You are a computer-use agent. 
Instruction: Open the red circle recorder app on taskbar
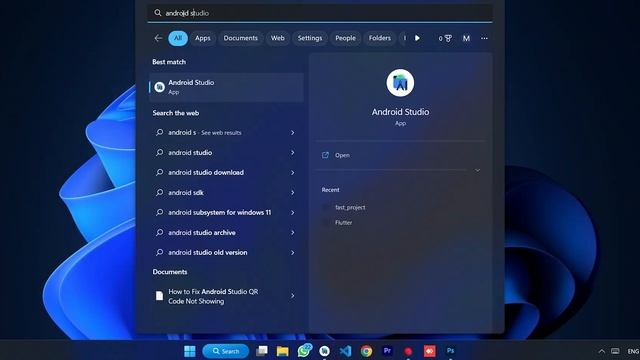(408, 351)
